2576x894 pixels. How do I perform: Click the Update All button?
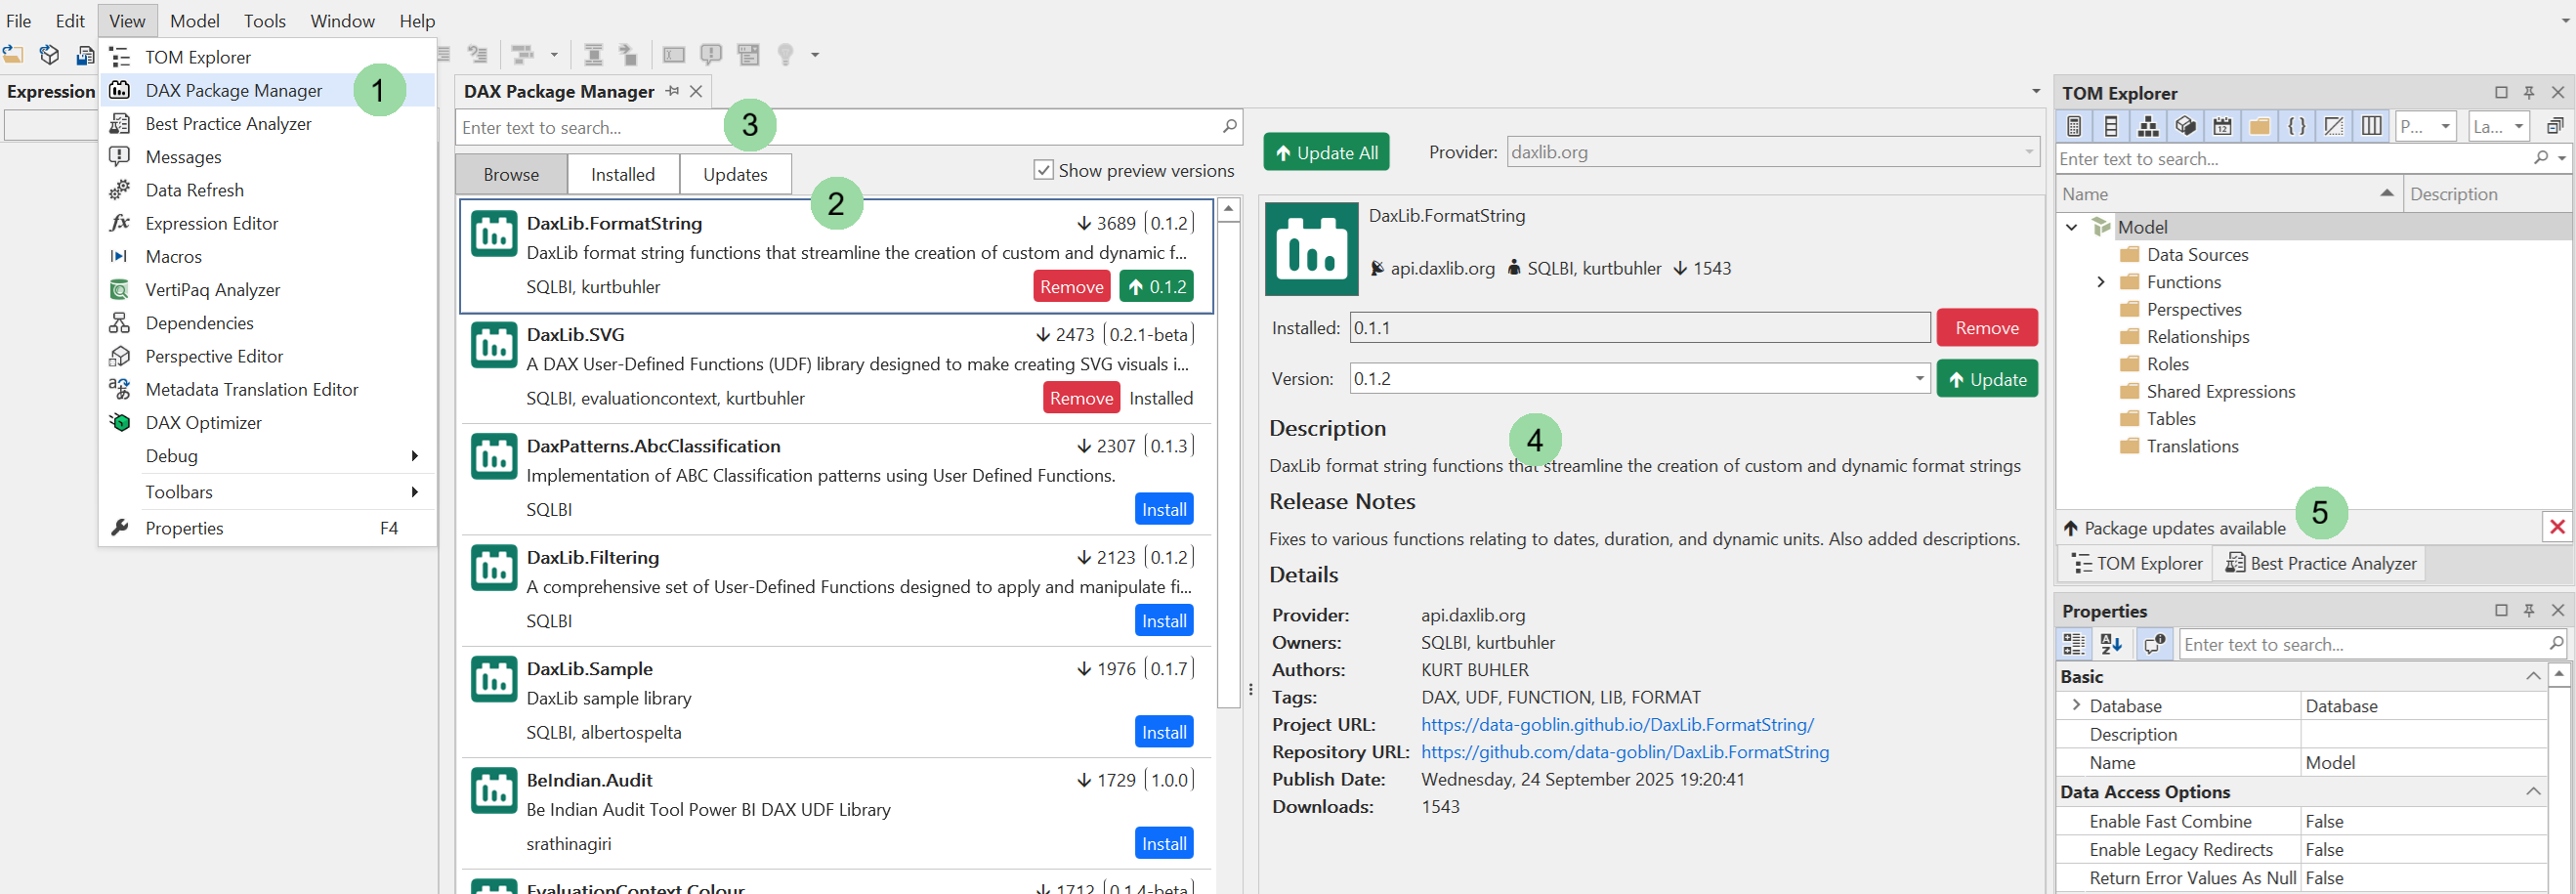[x=1326, y=152]
